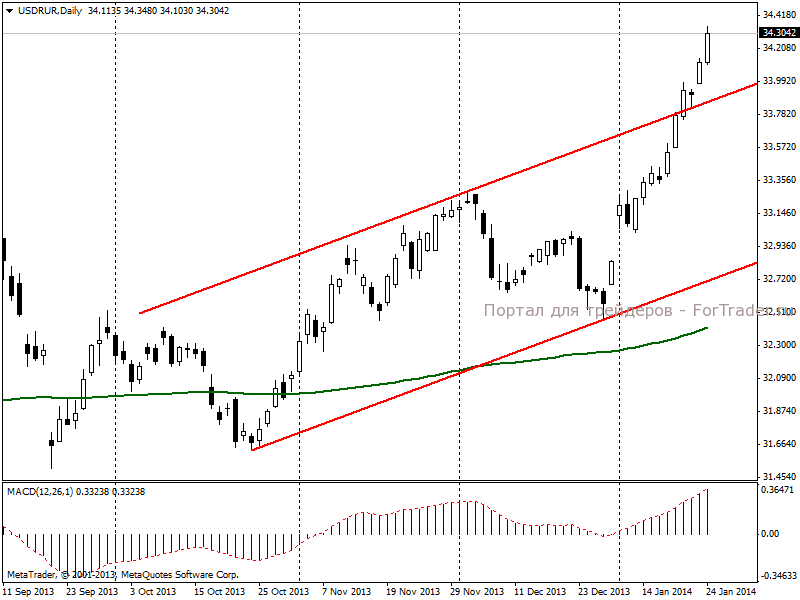Select the upper red channel trendline
Viewport: 800px width, 600px height.
tap(448, 198)
